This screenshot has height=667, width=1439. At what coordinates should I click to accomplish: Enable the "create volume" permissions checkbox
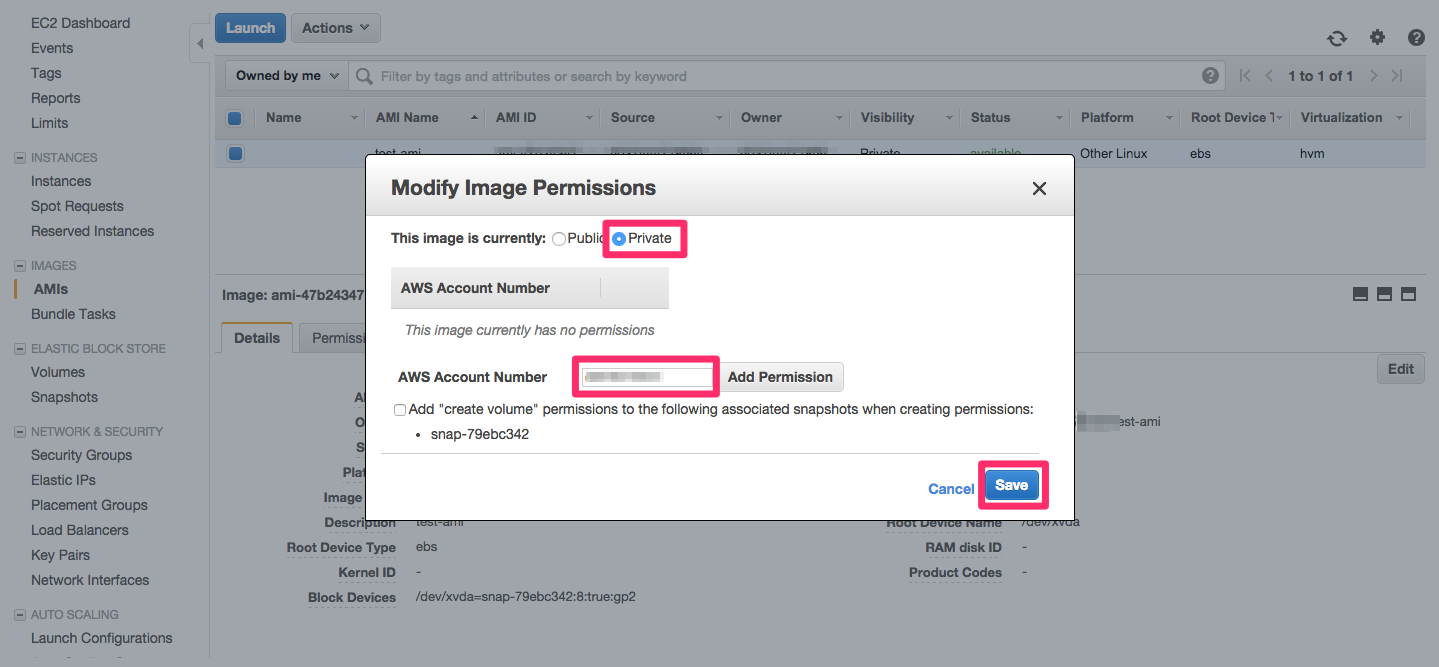400,409
